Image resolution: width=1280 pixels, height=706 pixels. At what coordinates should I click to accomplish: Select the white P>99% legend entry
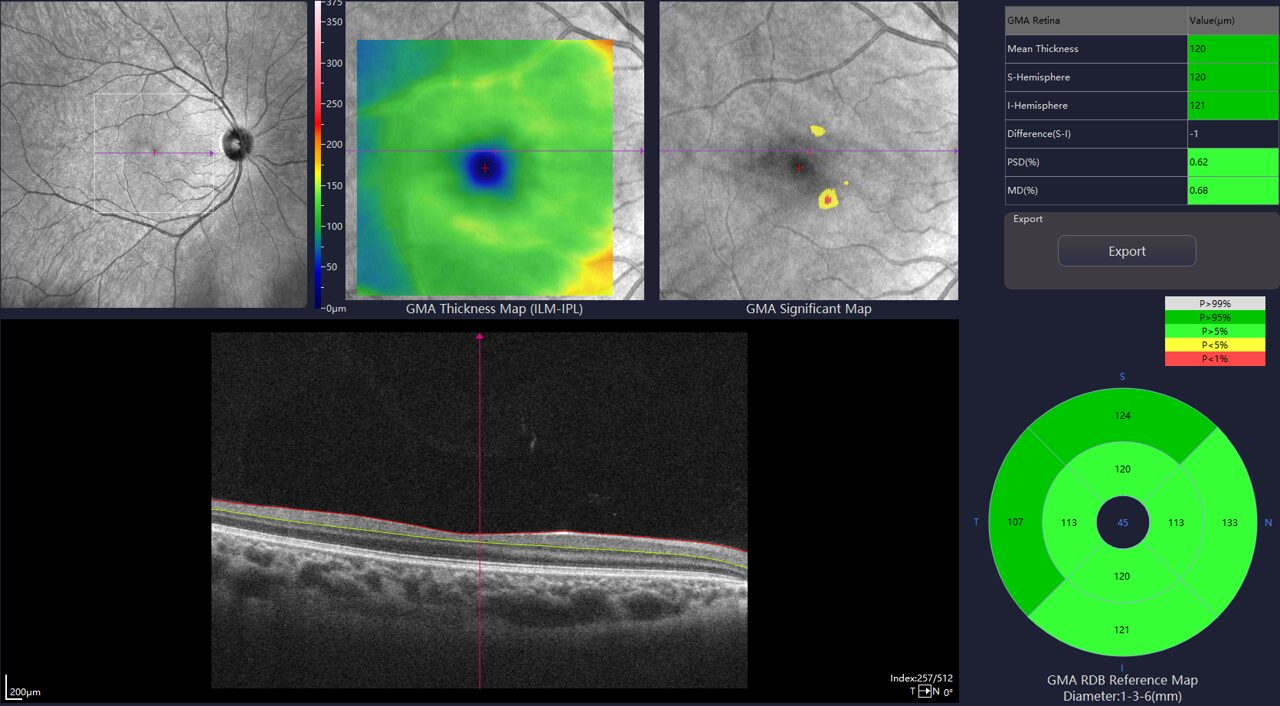1215,303
